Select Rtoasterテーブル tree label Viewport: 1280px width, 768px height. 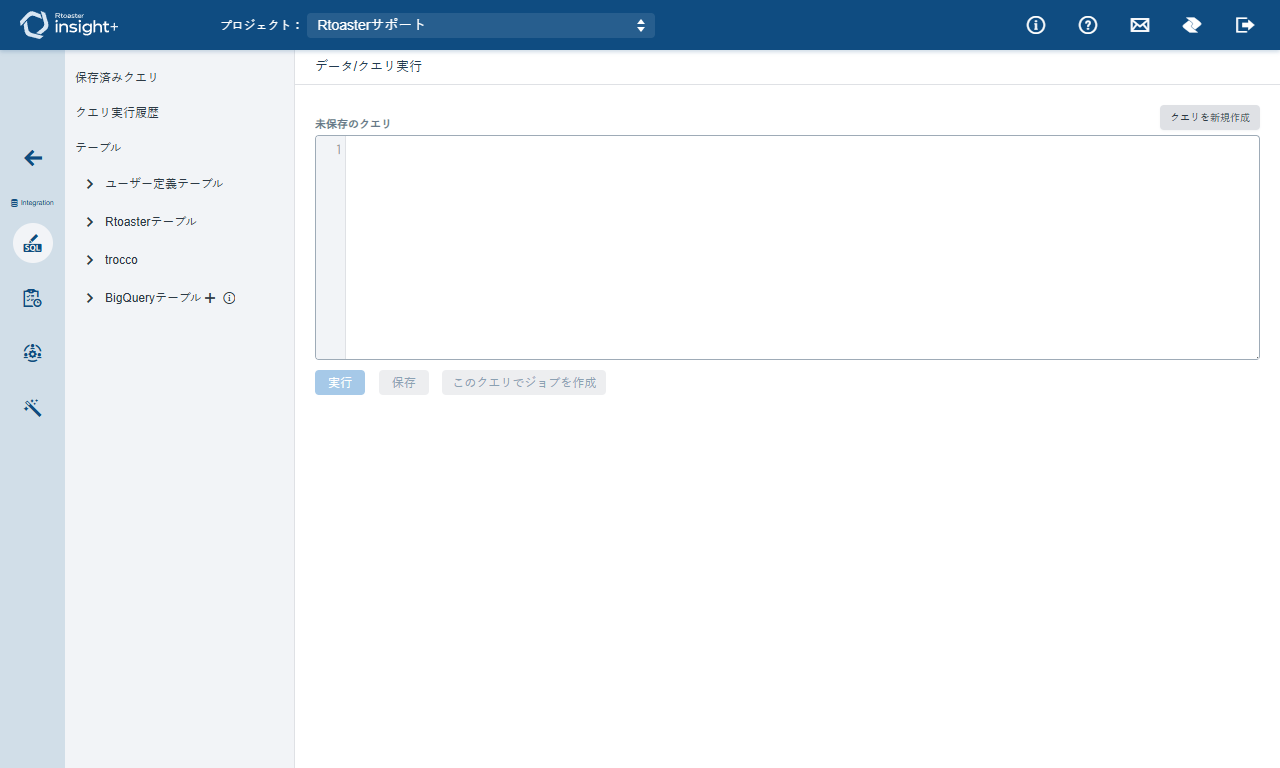click(x=150, y=222)
